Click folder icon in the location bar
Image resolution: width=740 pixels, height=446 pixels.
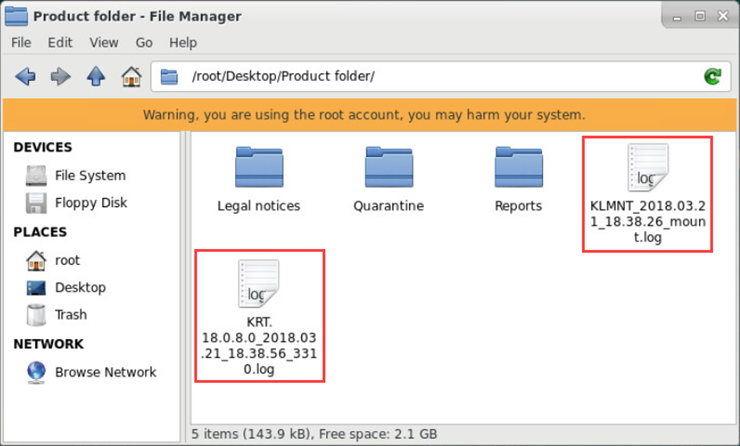169,76
